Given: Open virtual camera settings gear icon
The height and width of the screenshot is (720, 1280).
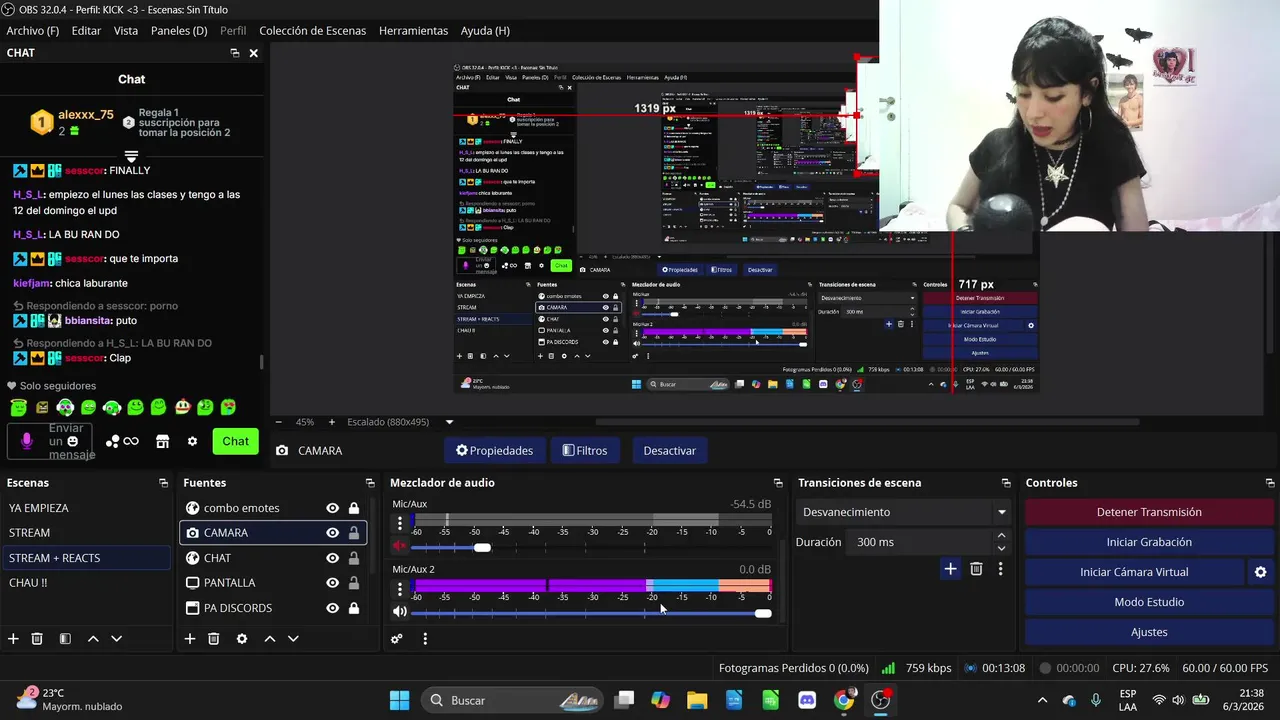Looking at the screenshot, I should pos(1260,572).
